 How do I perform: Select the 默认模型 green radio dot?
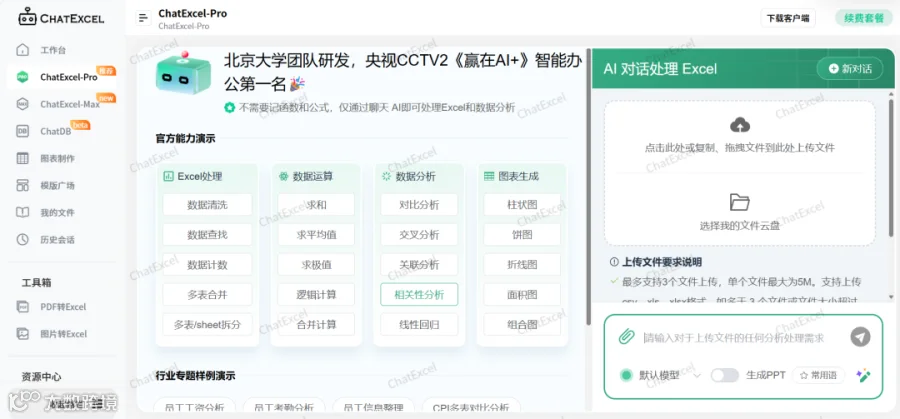point(626,375)
